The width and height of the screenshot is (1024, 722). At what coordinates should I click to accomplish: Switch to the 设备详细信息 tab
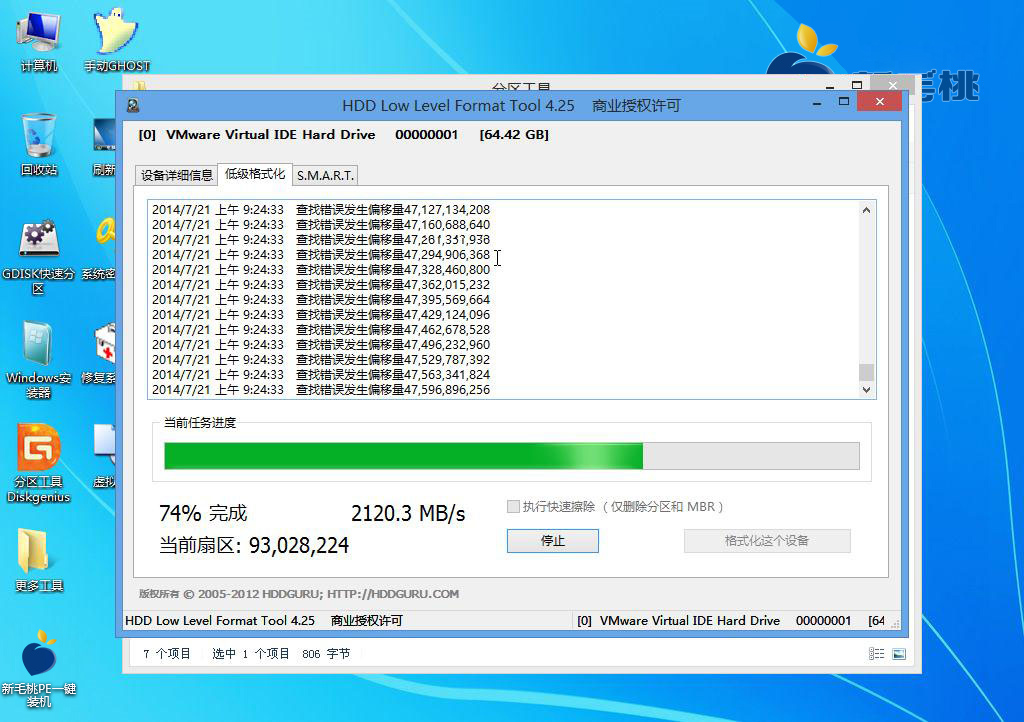click(x=176, y=175)
